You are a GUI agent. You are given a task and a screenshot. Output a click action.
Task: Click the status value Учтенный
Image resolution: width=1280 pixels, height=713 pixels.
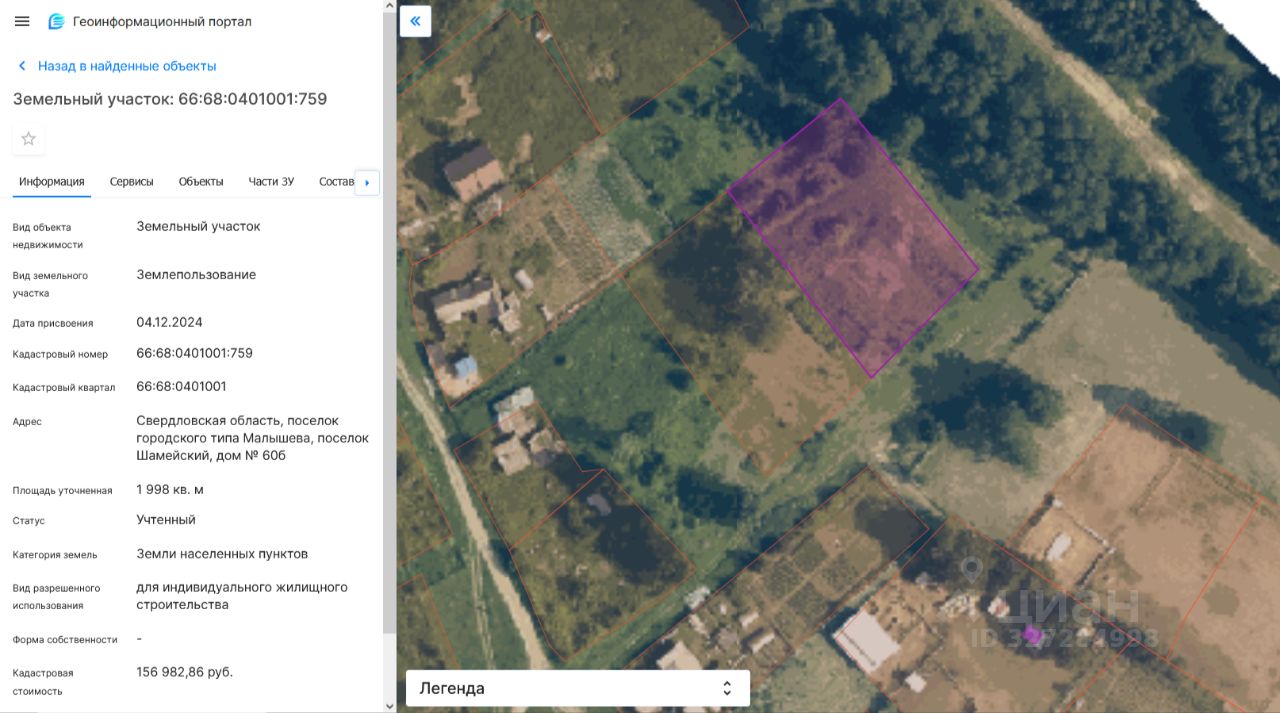point(166,520)
